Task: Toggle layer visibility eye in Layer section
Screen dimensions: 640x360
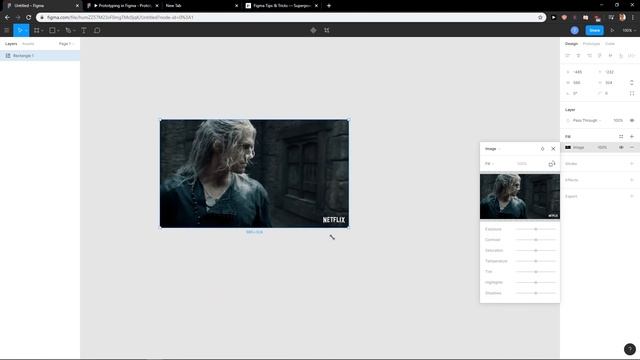Action: click(632, 120)
